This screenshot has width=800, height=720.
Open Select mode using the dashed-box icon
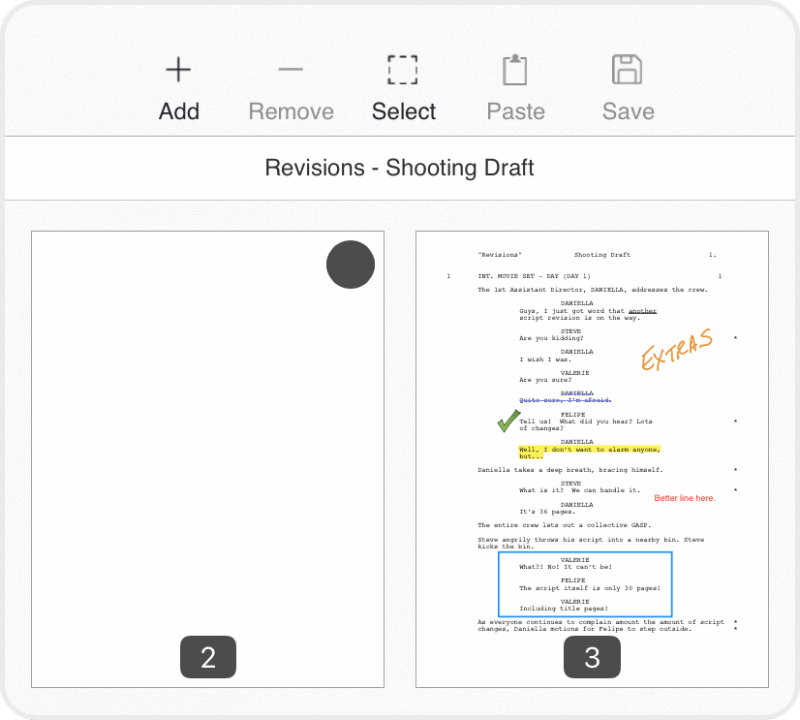point(402,70)
